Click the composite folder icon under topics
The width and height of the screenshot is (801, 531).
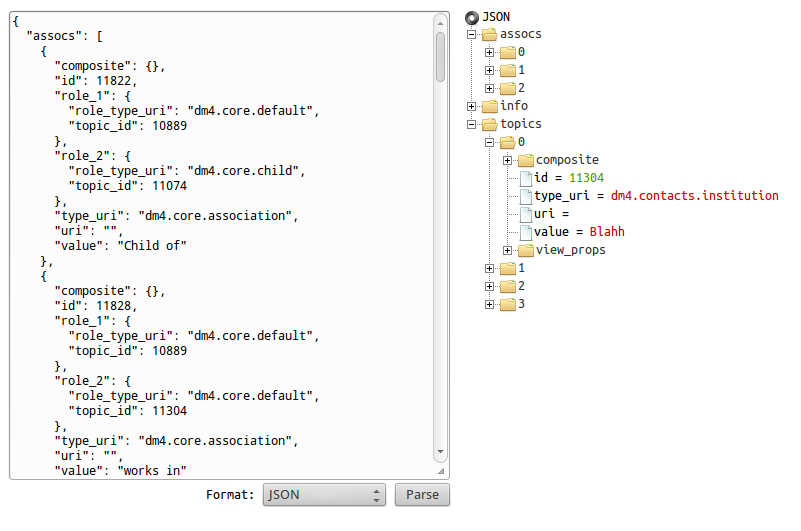[526, 160]
